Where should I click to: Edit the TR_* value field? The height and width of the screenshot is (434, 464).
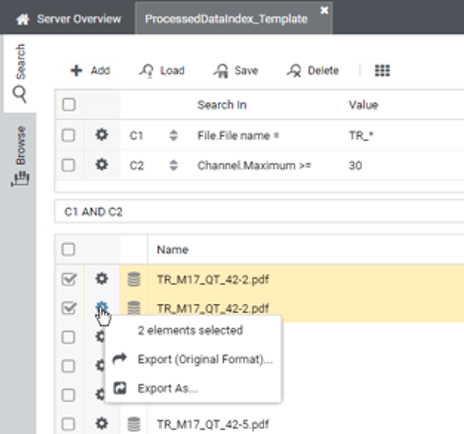click(361, 135)
